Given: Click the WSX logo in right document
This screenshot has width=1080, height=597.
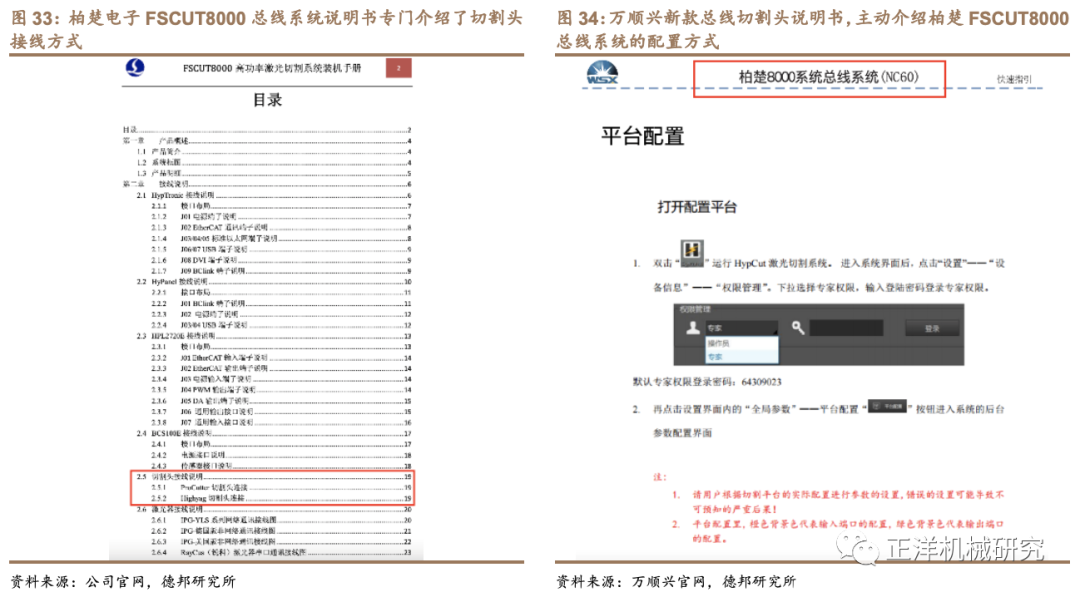Looking at the screenshot, I should [601, 73].
